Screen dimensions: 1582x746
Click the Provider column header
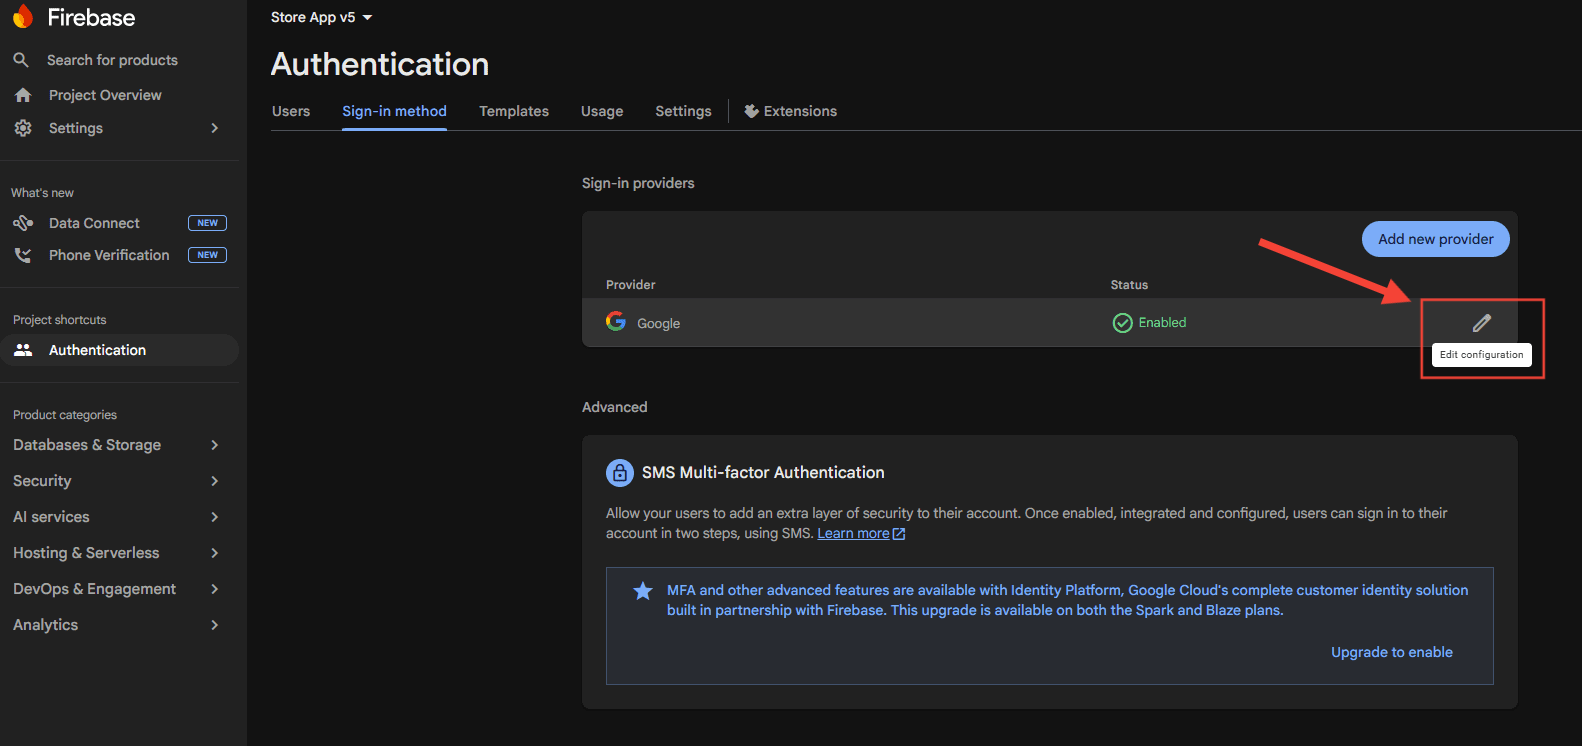[x=631, y=285]
